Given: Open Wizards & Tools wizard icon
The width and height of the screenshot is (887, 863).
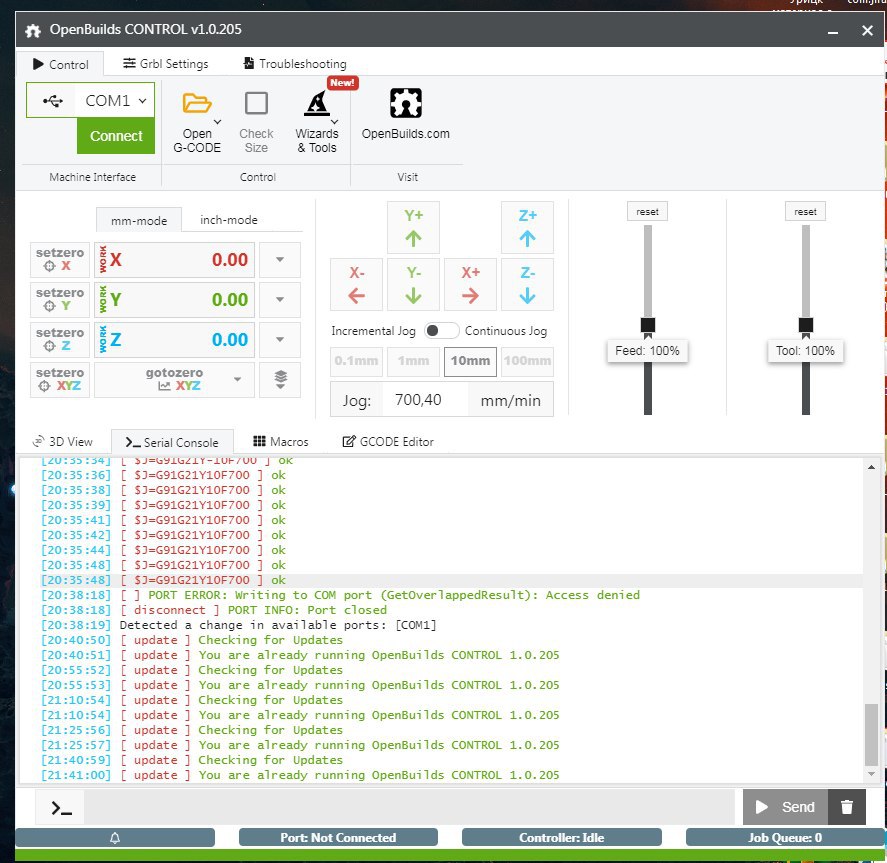Looking at the screenshot, I should pyautogui.click(x=317, y=103).
